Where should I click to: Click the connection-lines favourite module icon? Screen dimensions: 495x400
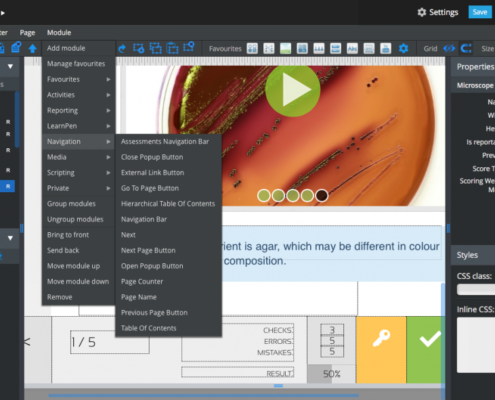[269, 49]
